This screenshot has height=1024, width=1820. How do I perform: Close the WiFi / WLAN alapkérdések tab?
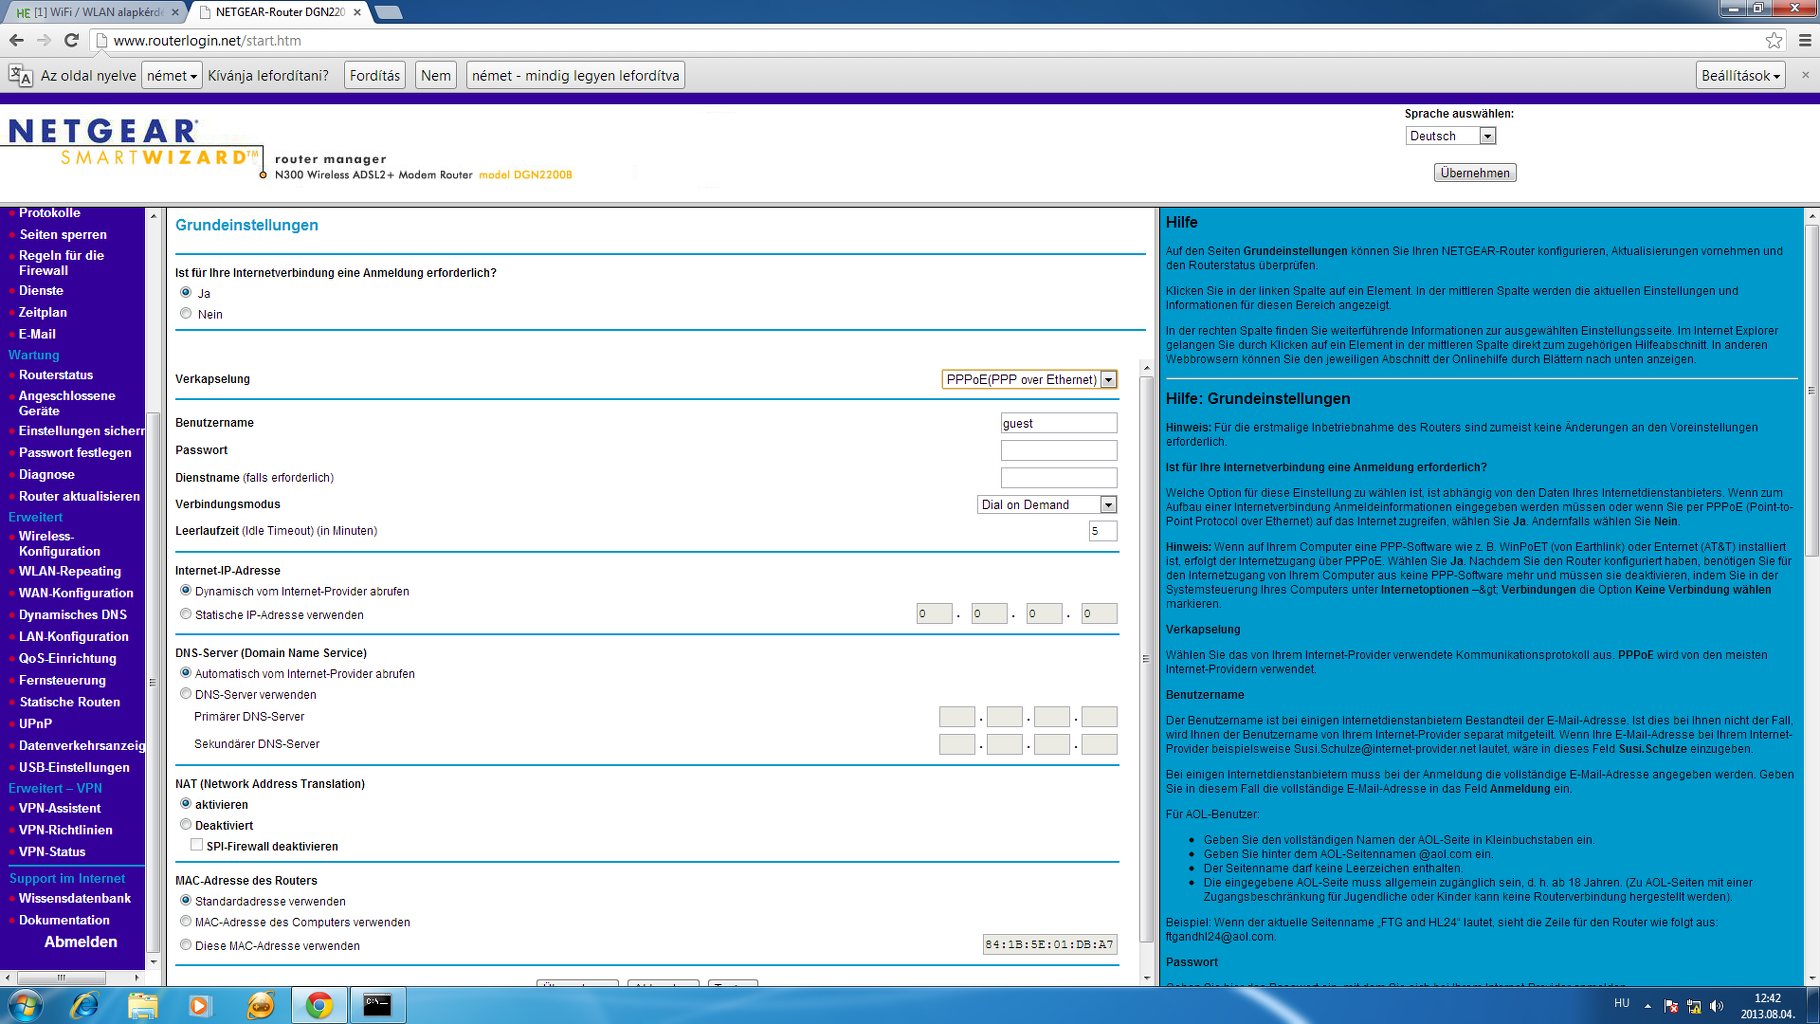tap(175, 12)
